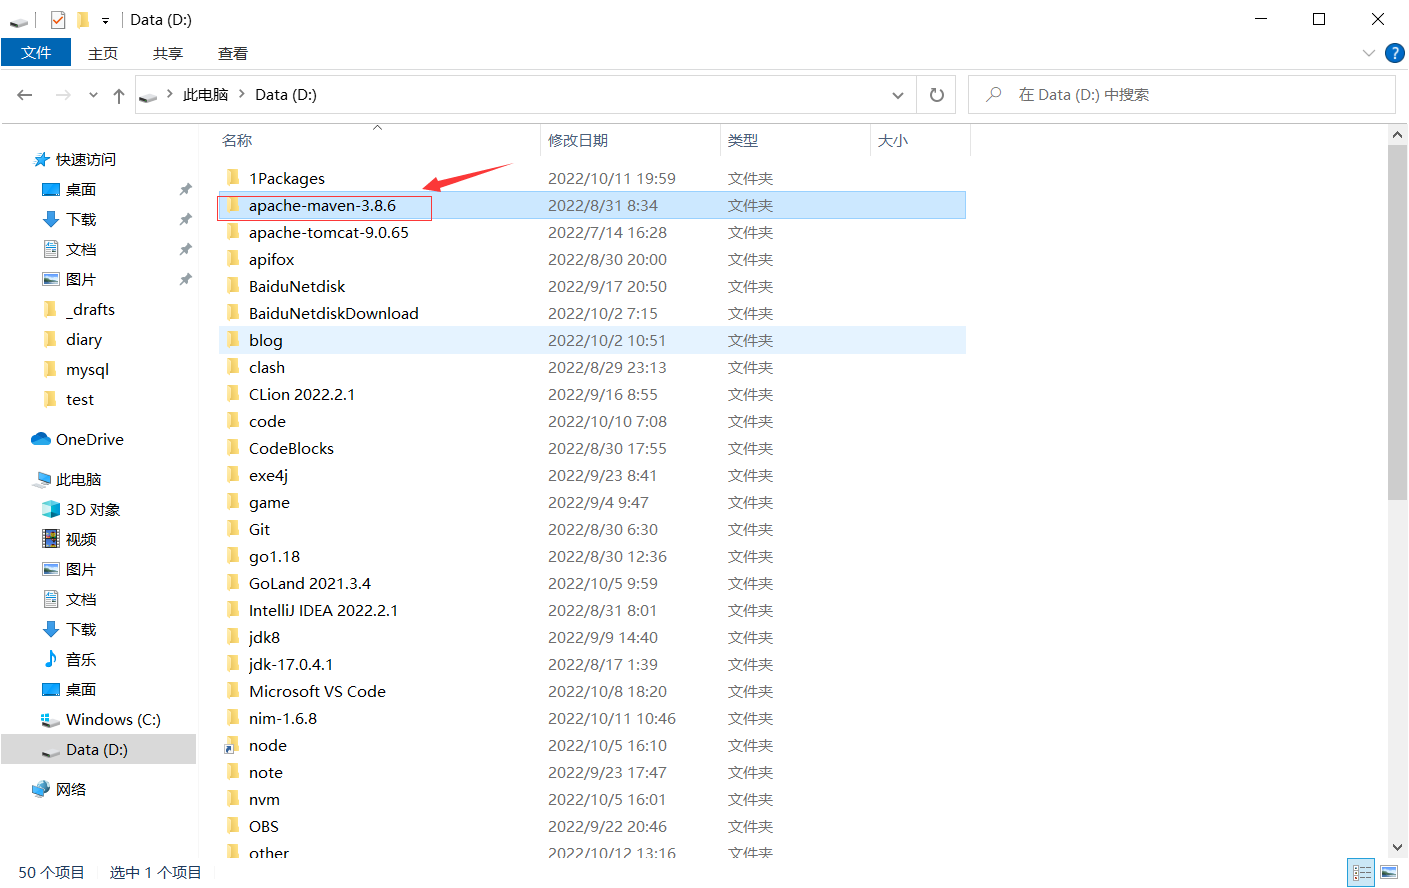The height and width of the screenshot is (888, 1409).
Task: Click the Properties quick access icon
Action: click(58, 19)
